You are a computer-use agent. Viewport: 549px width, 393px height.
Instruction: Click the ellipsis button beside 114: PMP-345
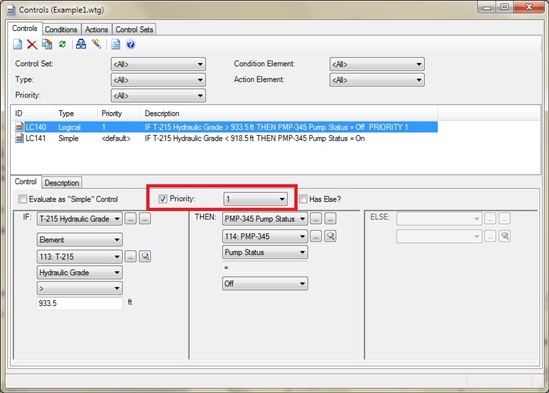pyautogui.click(x=316, y=236)
